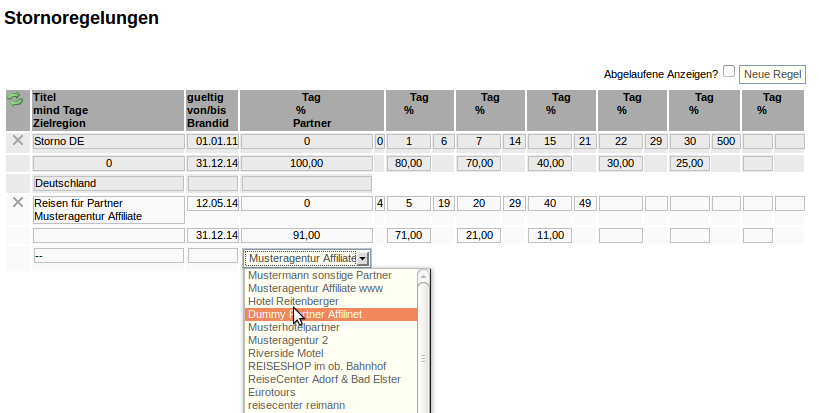Image resolution: width=819 pixels, height=413 pixels.
Task: Select the 500 day value field
Action: coord(725,142)
